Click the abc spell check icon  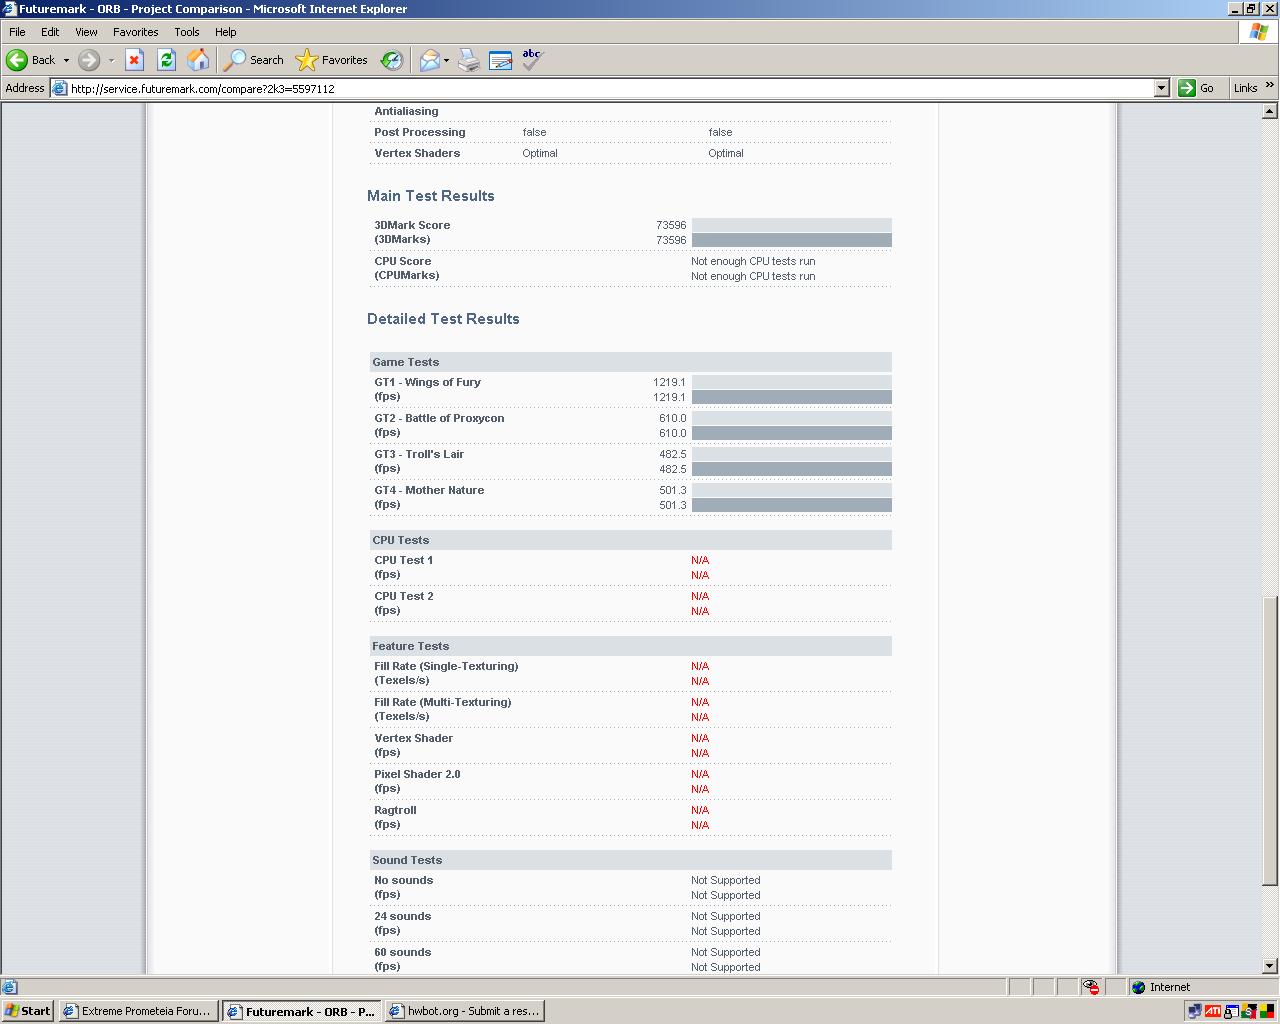pos(532,60)
